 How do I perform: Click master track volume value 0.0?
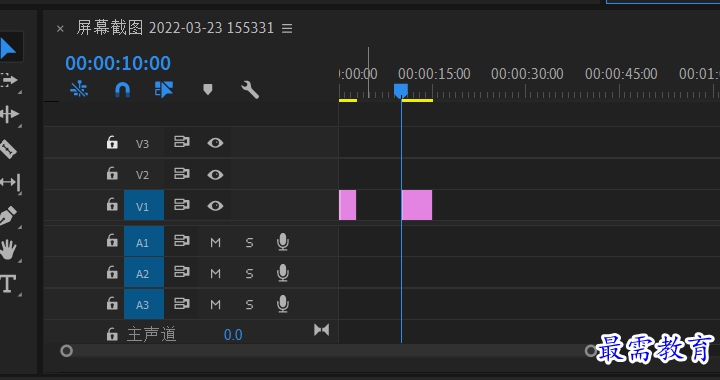coord(233,335)
